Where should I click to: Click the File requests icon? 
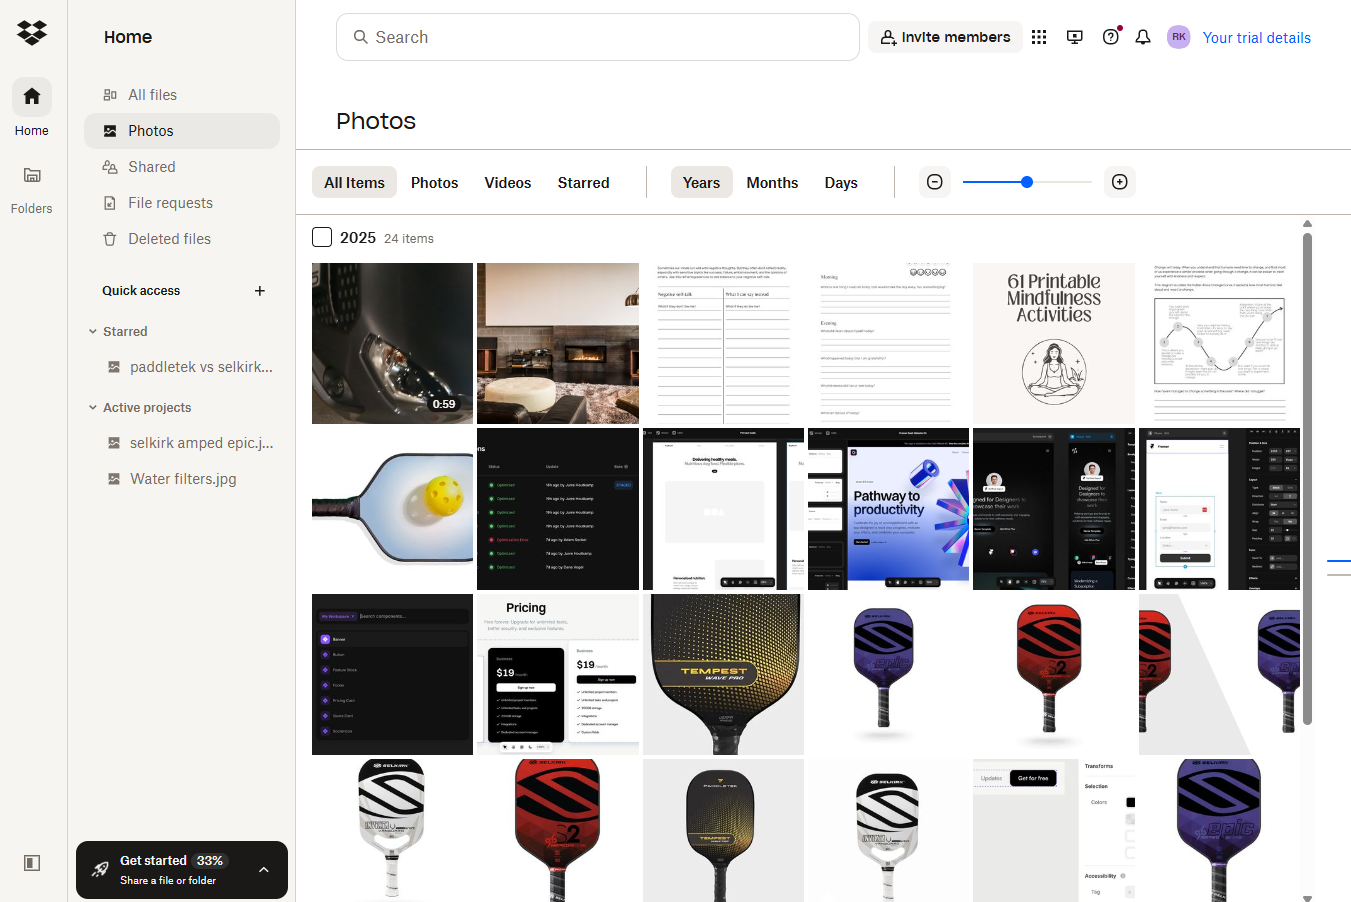(110, 203)
